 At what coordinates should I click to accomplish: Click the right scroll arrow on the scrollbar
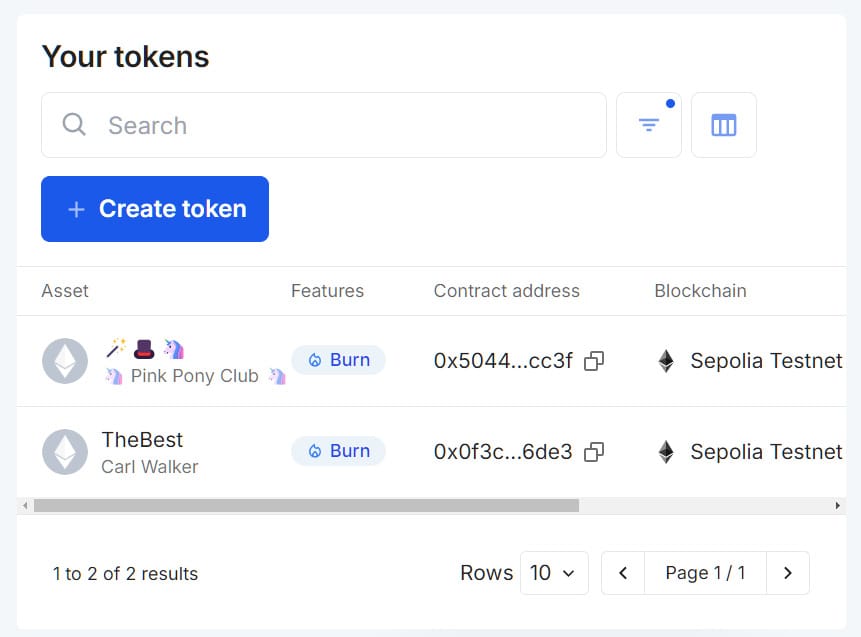click(x=839, y=505)
